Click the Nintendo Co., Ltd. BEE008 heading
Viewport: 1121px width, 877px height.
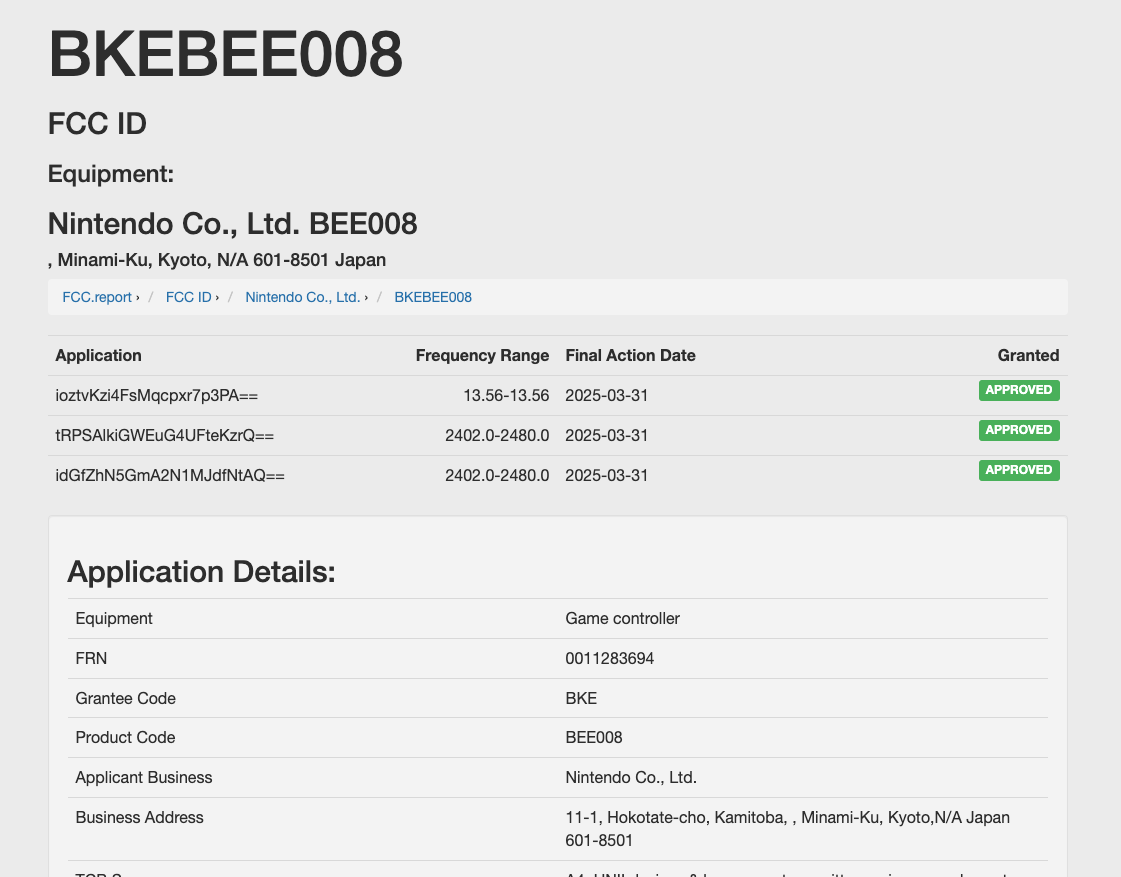pyautogui.click(x=232, y=224)
